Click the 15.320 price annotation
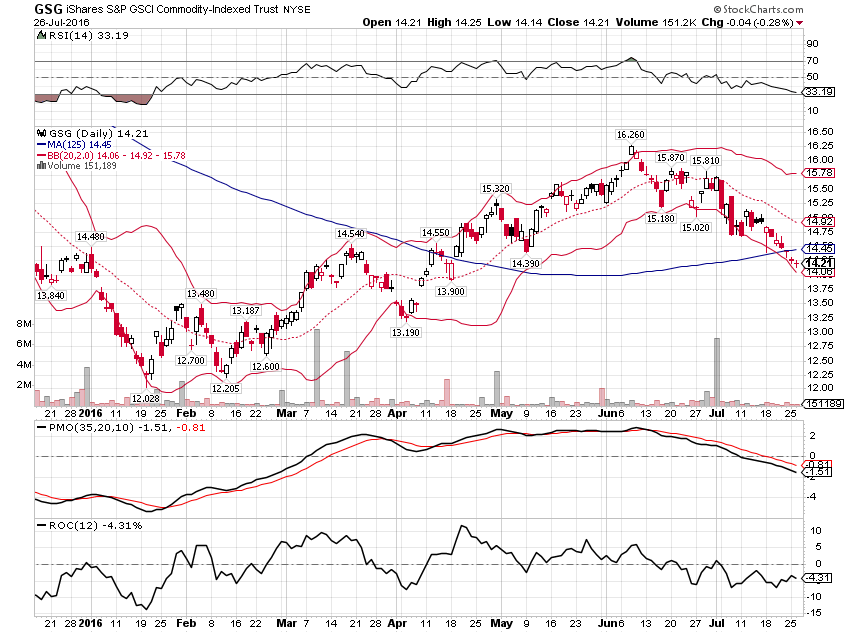This screenshot has height=633, width=850. pyautogui.click(x=495, y=189)
